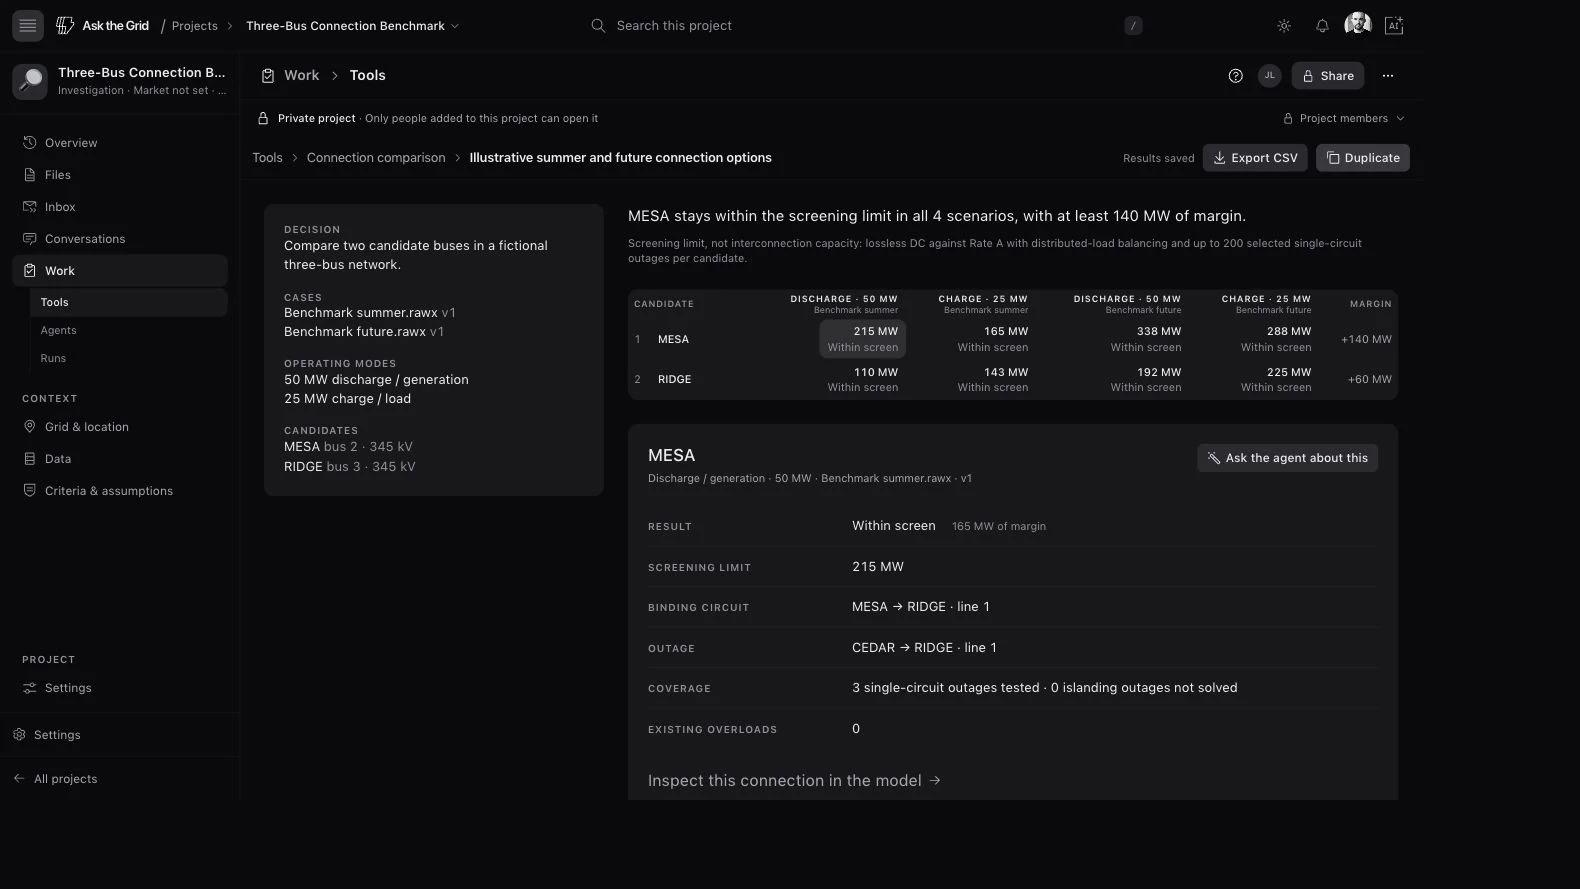Viewport: 1580px width, 889px height.
Task: Click the user profile avatar
Action: click(x=1357, y=24)
